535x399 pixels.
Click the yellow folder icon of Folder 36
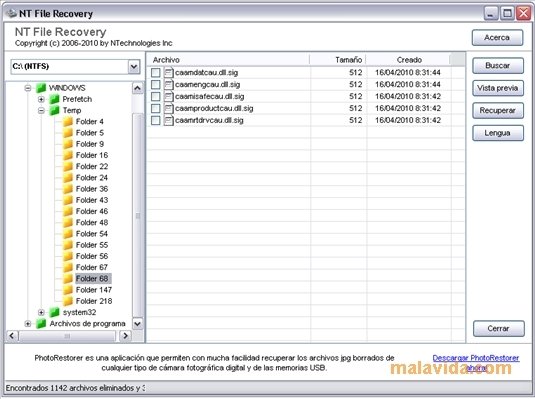(x=68, y=189)
